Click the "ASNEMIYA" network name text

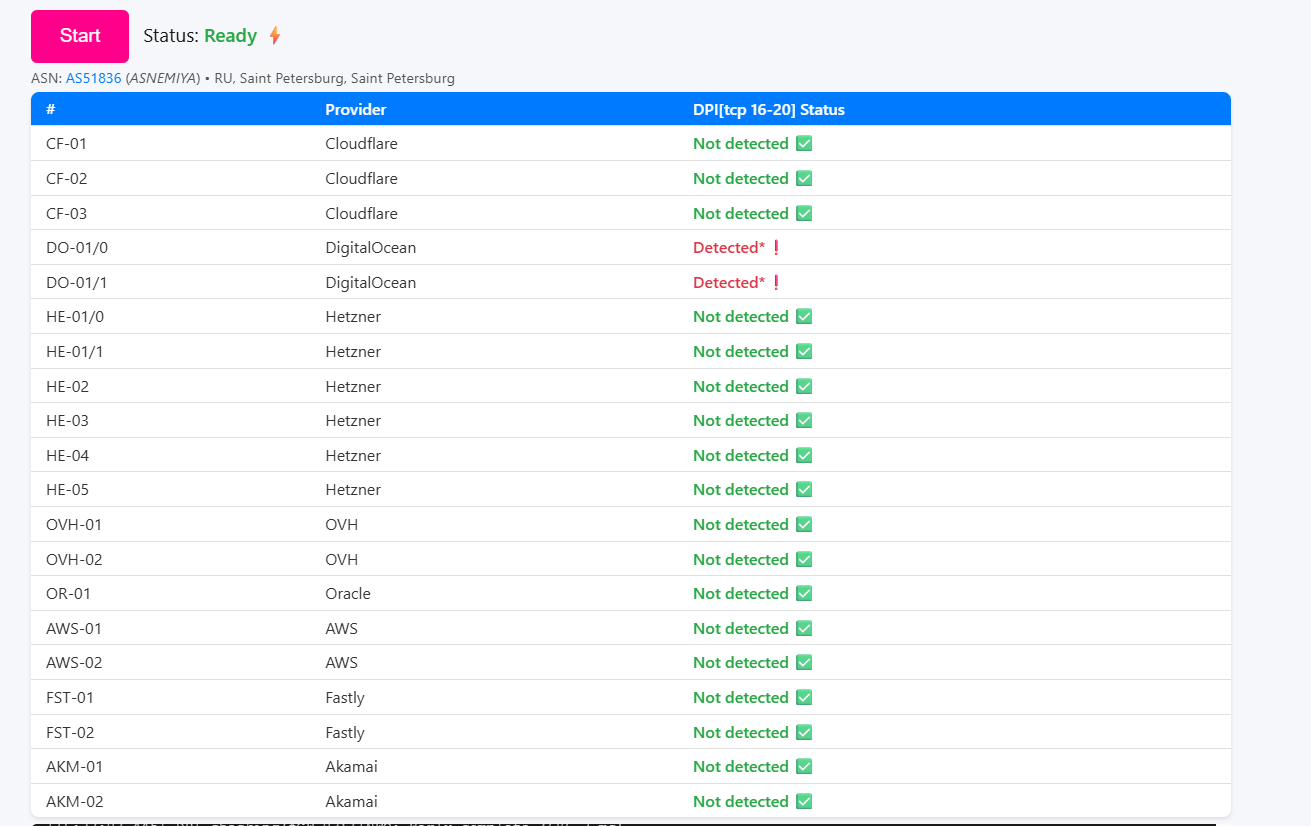coord(162,78)
